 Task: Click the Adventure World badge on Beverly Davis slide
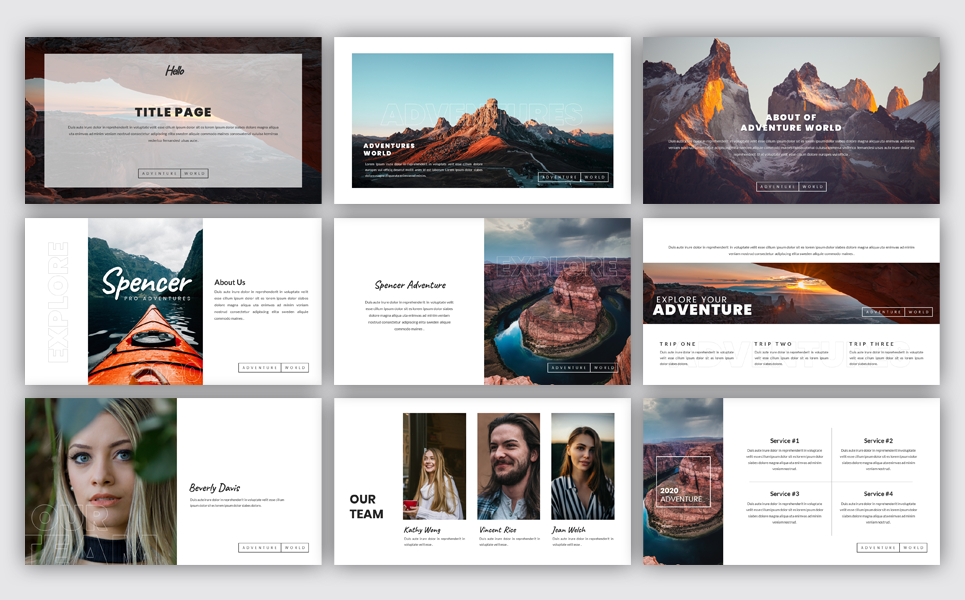pyautogui.click(x=273, y=548)
